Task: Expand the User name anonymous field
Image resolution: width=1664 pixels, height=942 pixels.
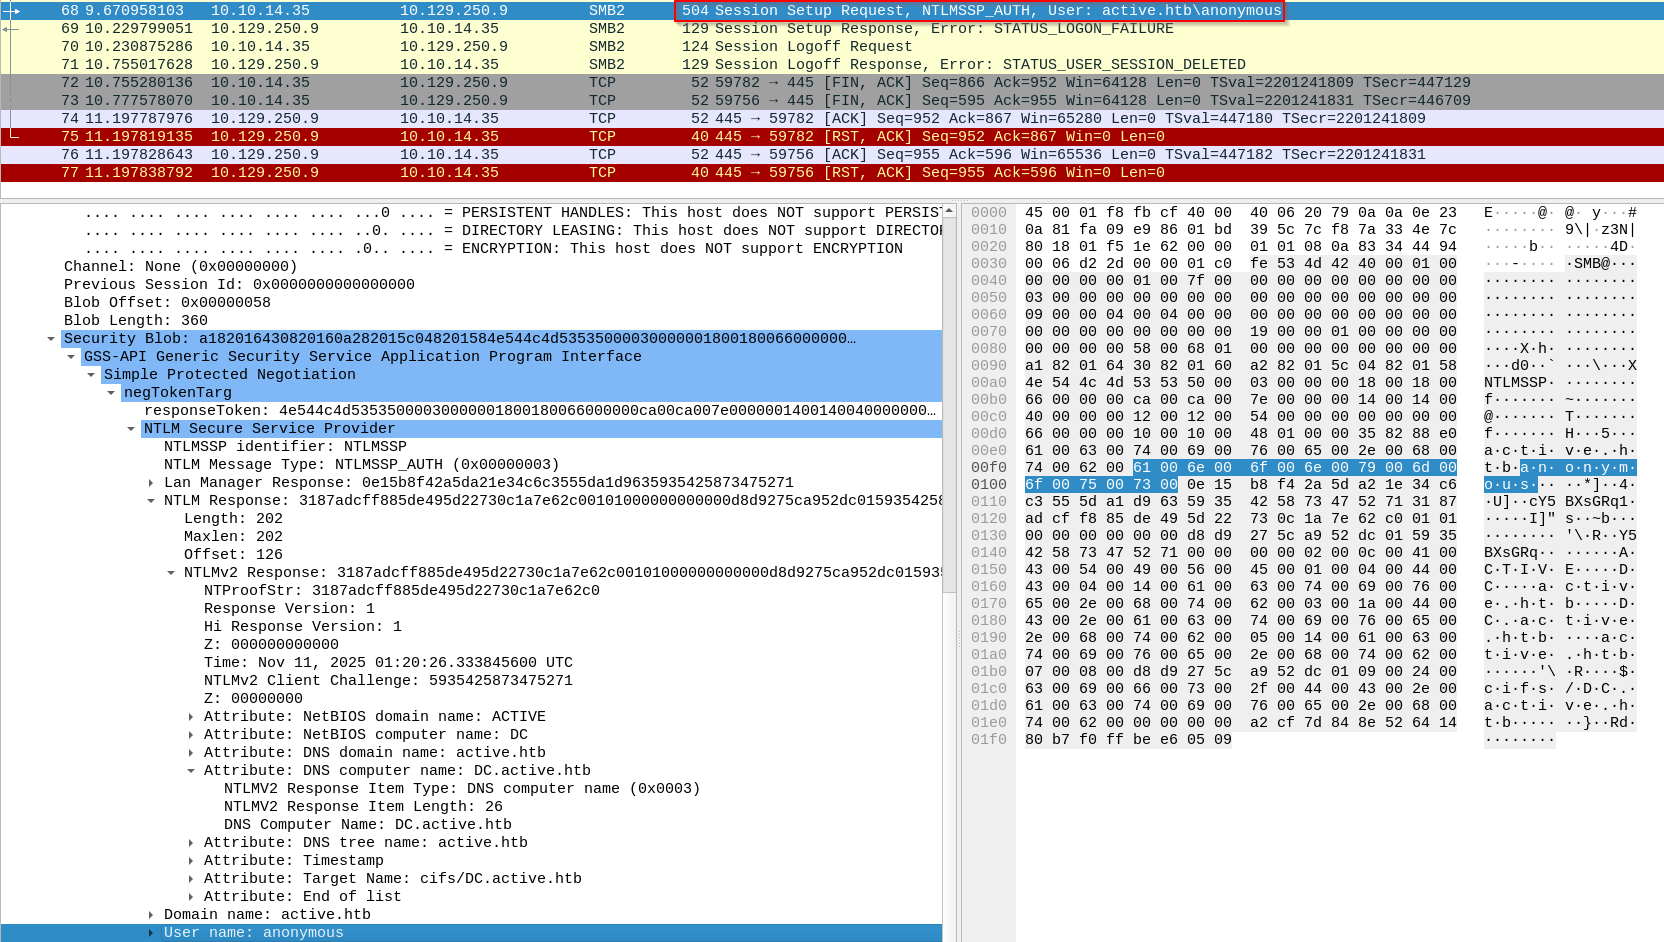Action: click(x=151, y=933)
